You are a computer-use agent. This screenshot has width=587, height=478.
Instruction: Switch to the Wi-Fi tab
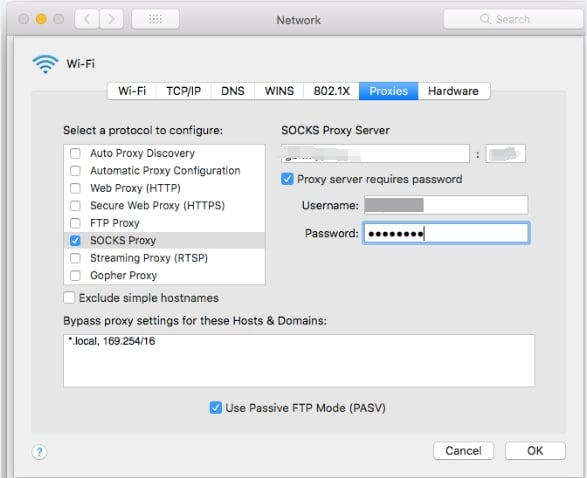[x=132, y=91]
